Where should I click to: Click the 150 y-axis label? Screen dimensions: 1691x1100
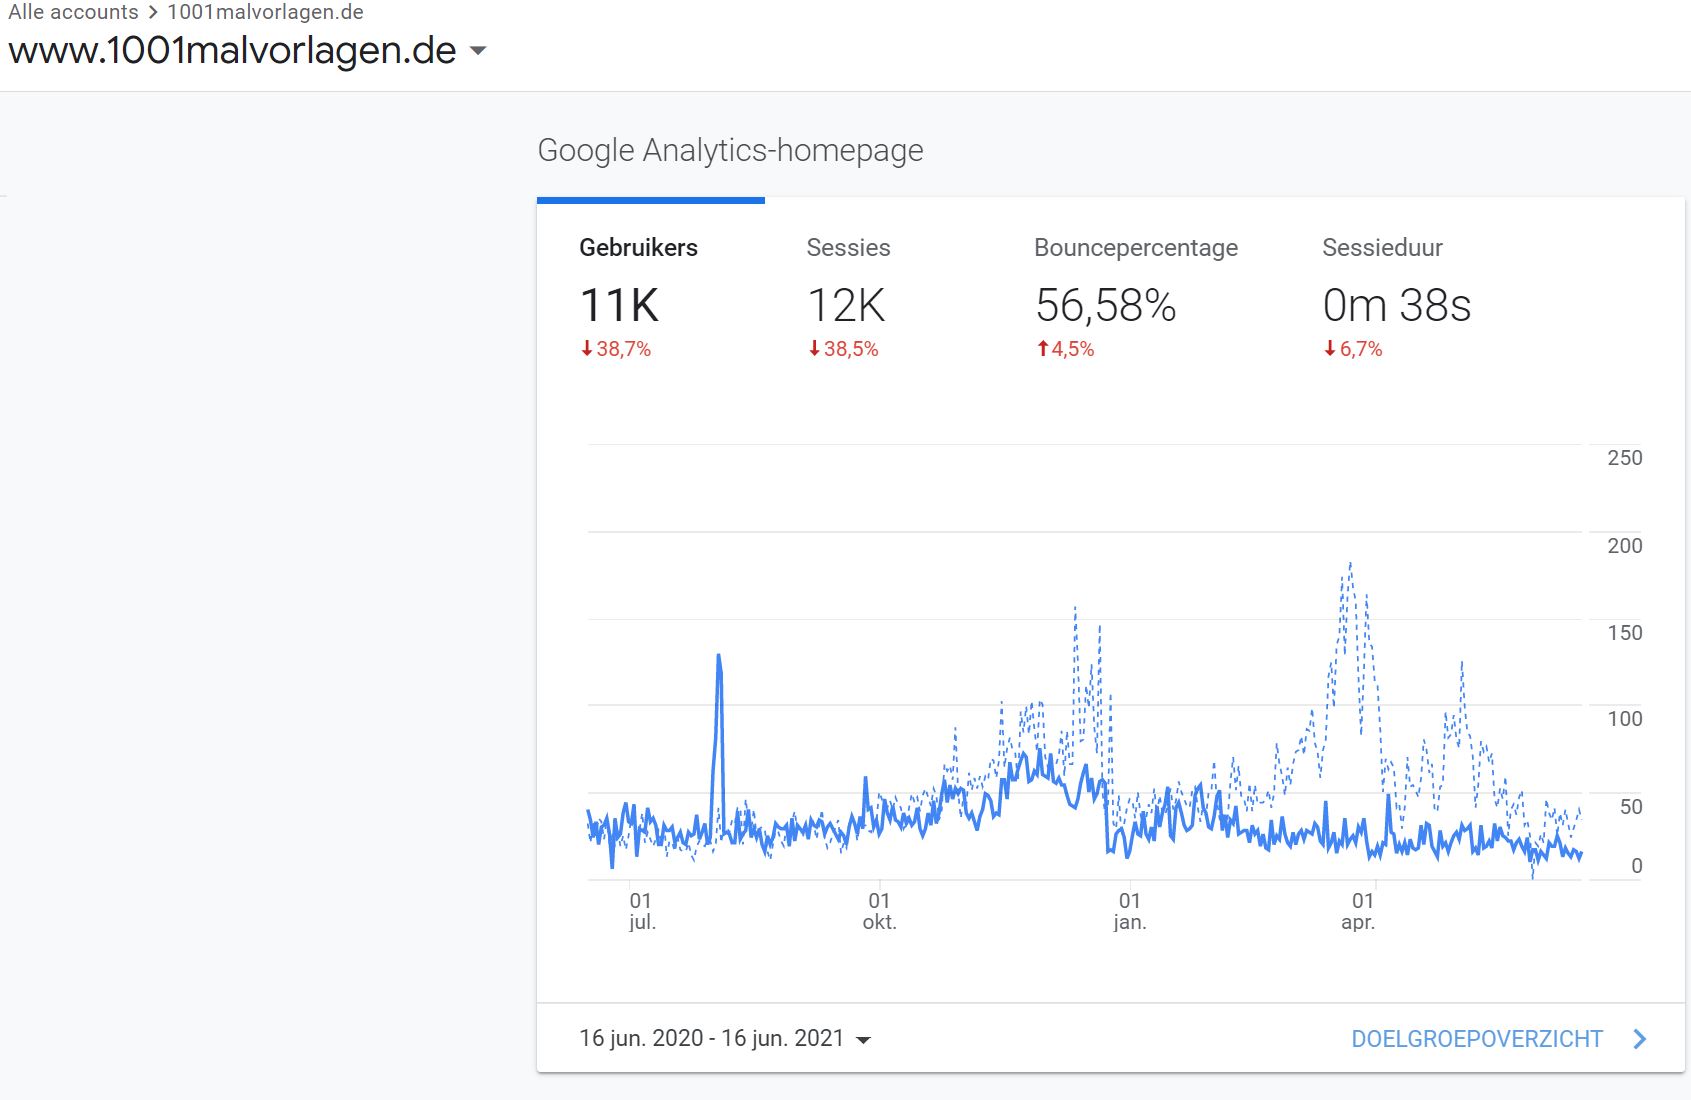1624,633
